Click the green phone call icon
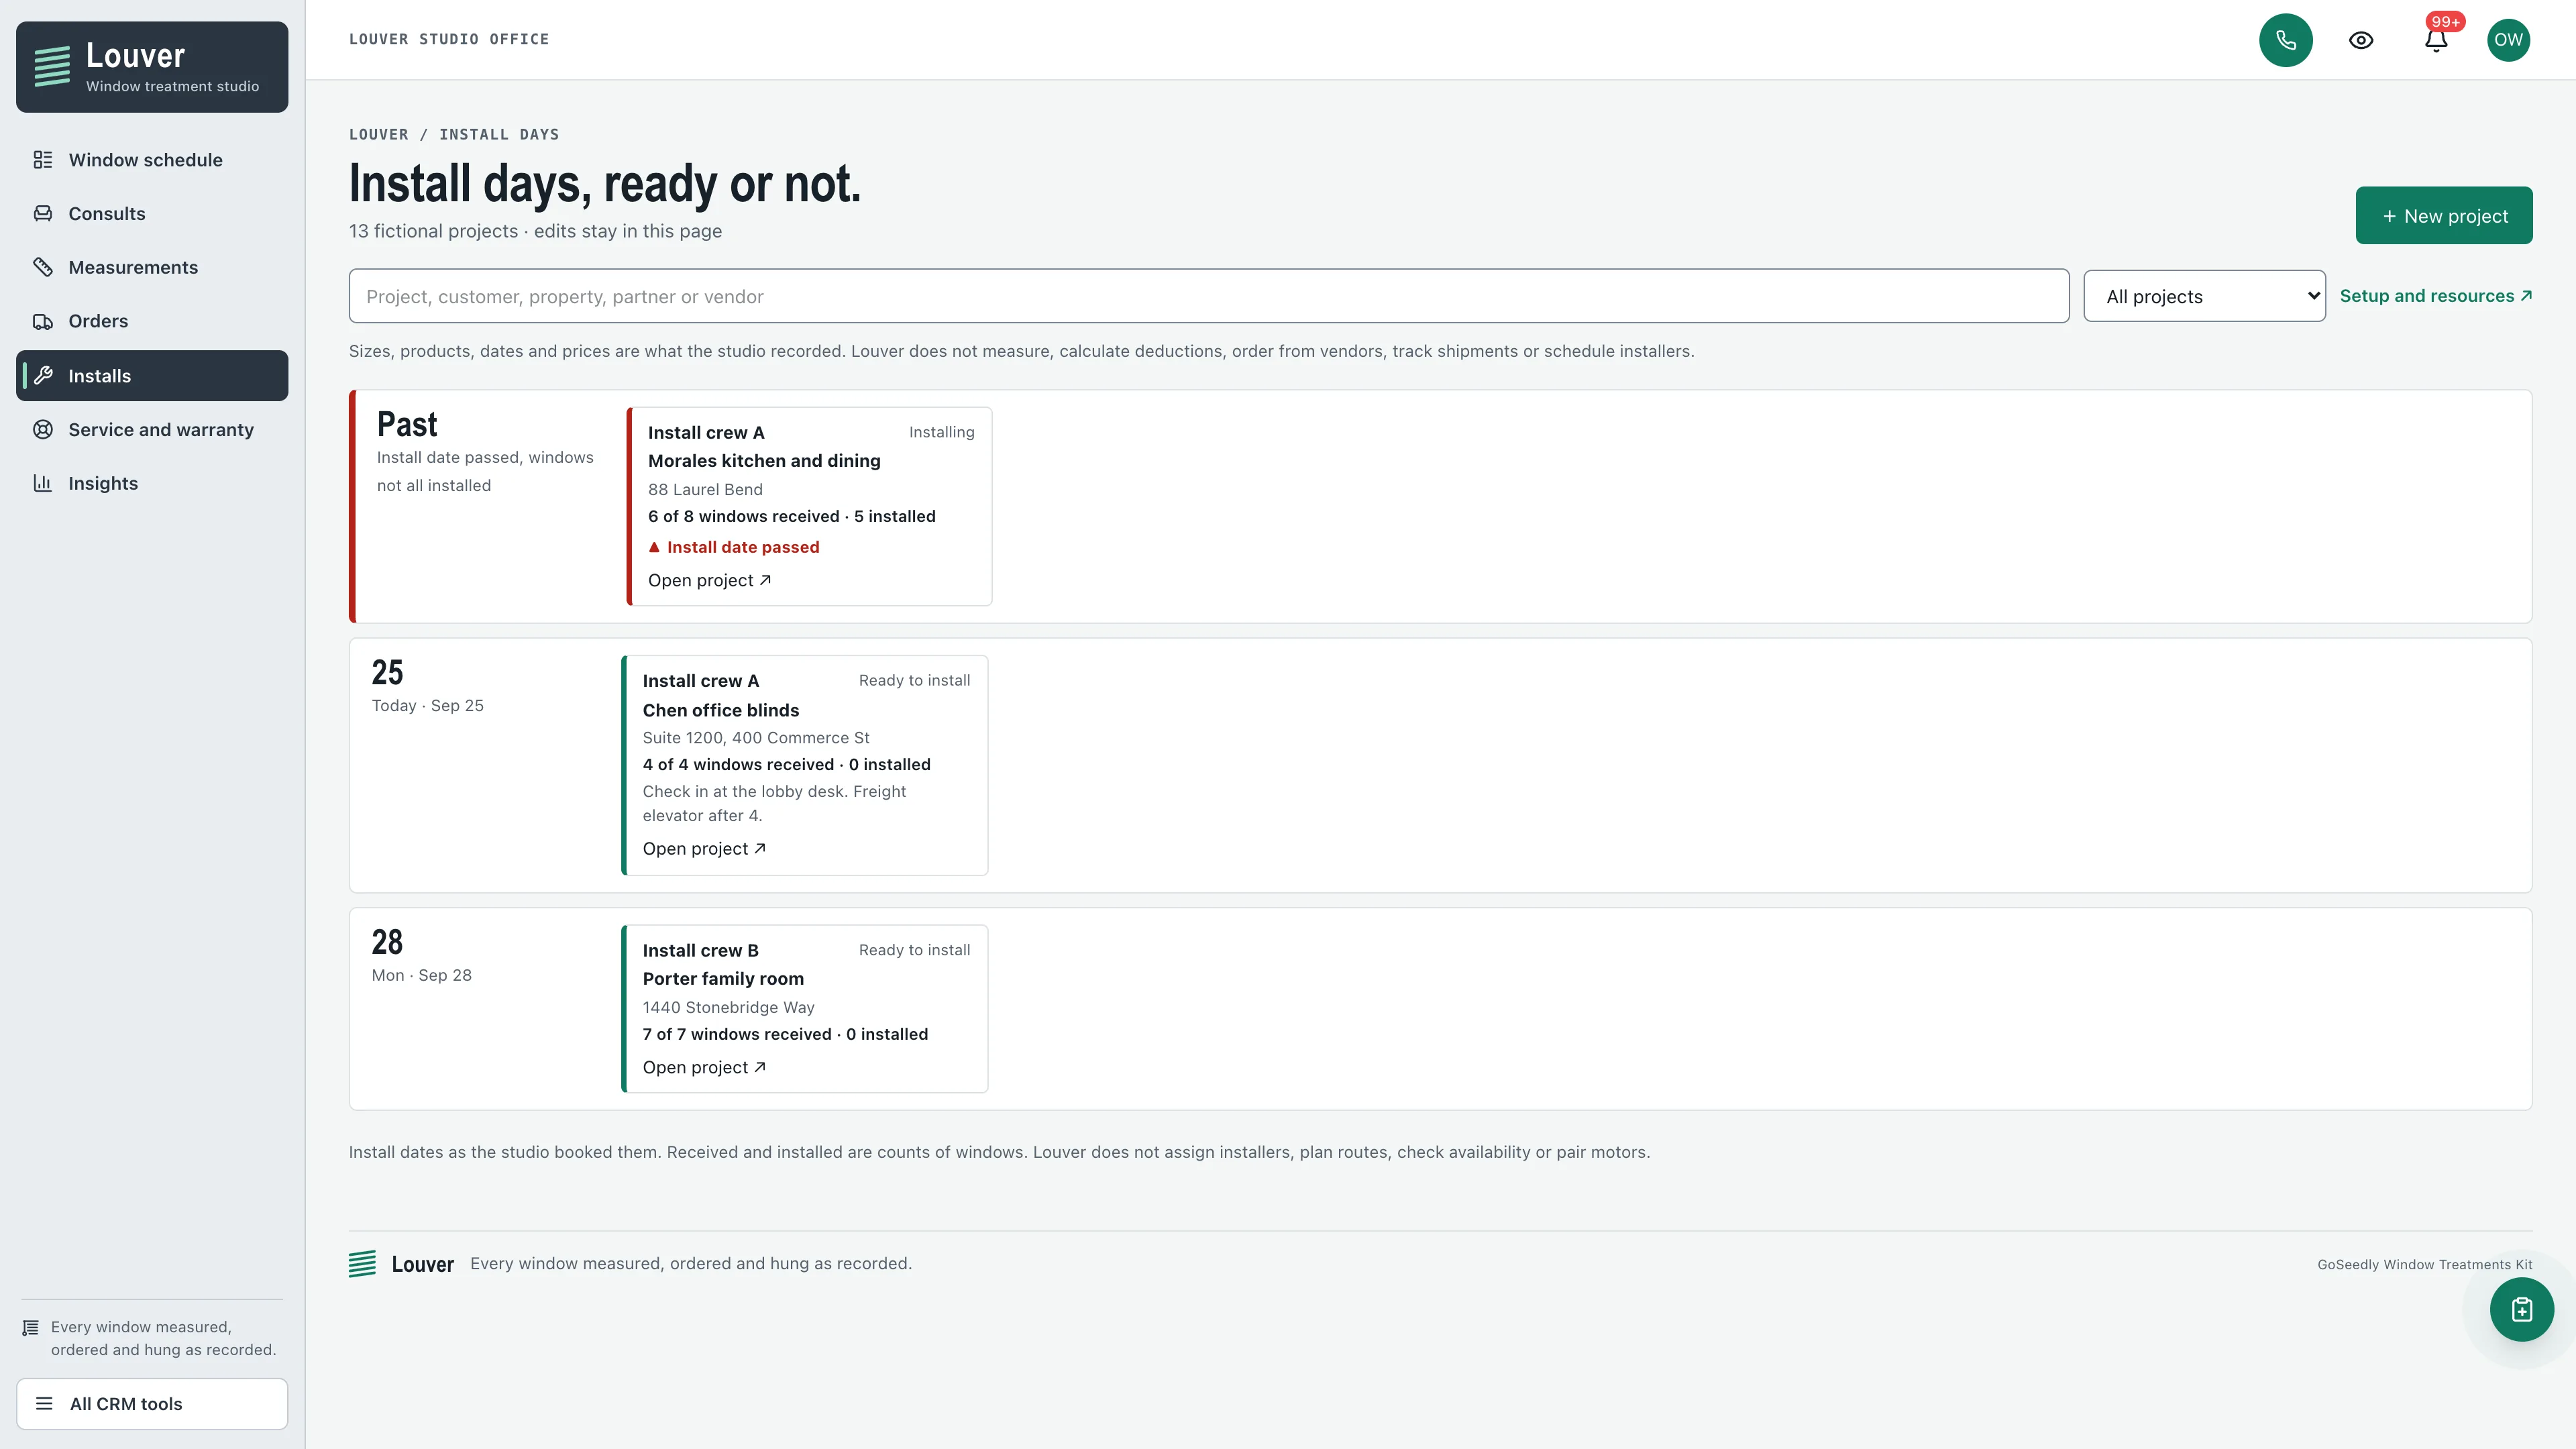 [x=2285, y=40]
